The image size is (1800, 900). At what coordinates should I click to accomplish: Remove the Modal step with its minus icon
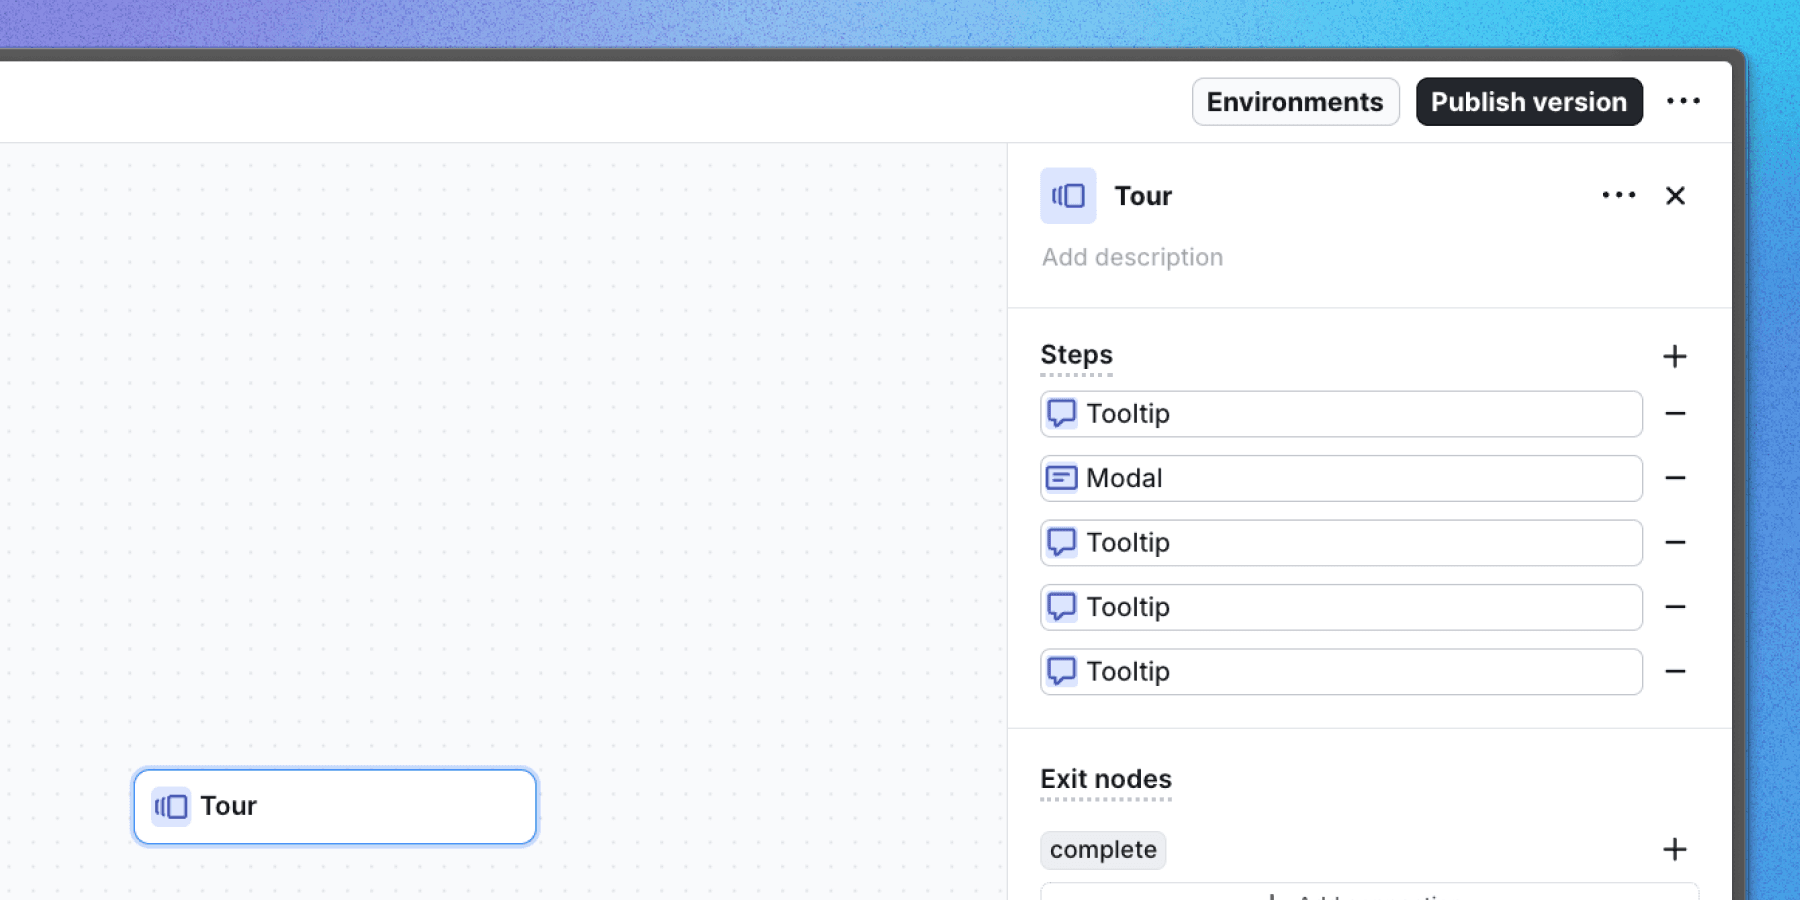pyautogui.click(x=1676, y=478)
